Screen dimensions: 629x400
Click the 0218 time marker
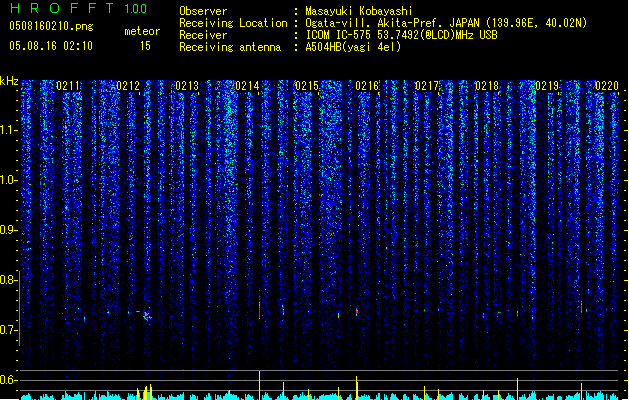point(487,86)
